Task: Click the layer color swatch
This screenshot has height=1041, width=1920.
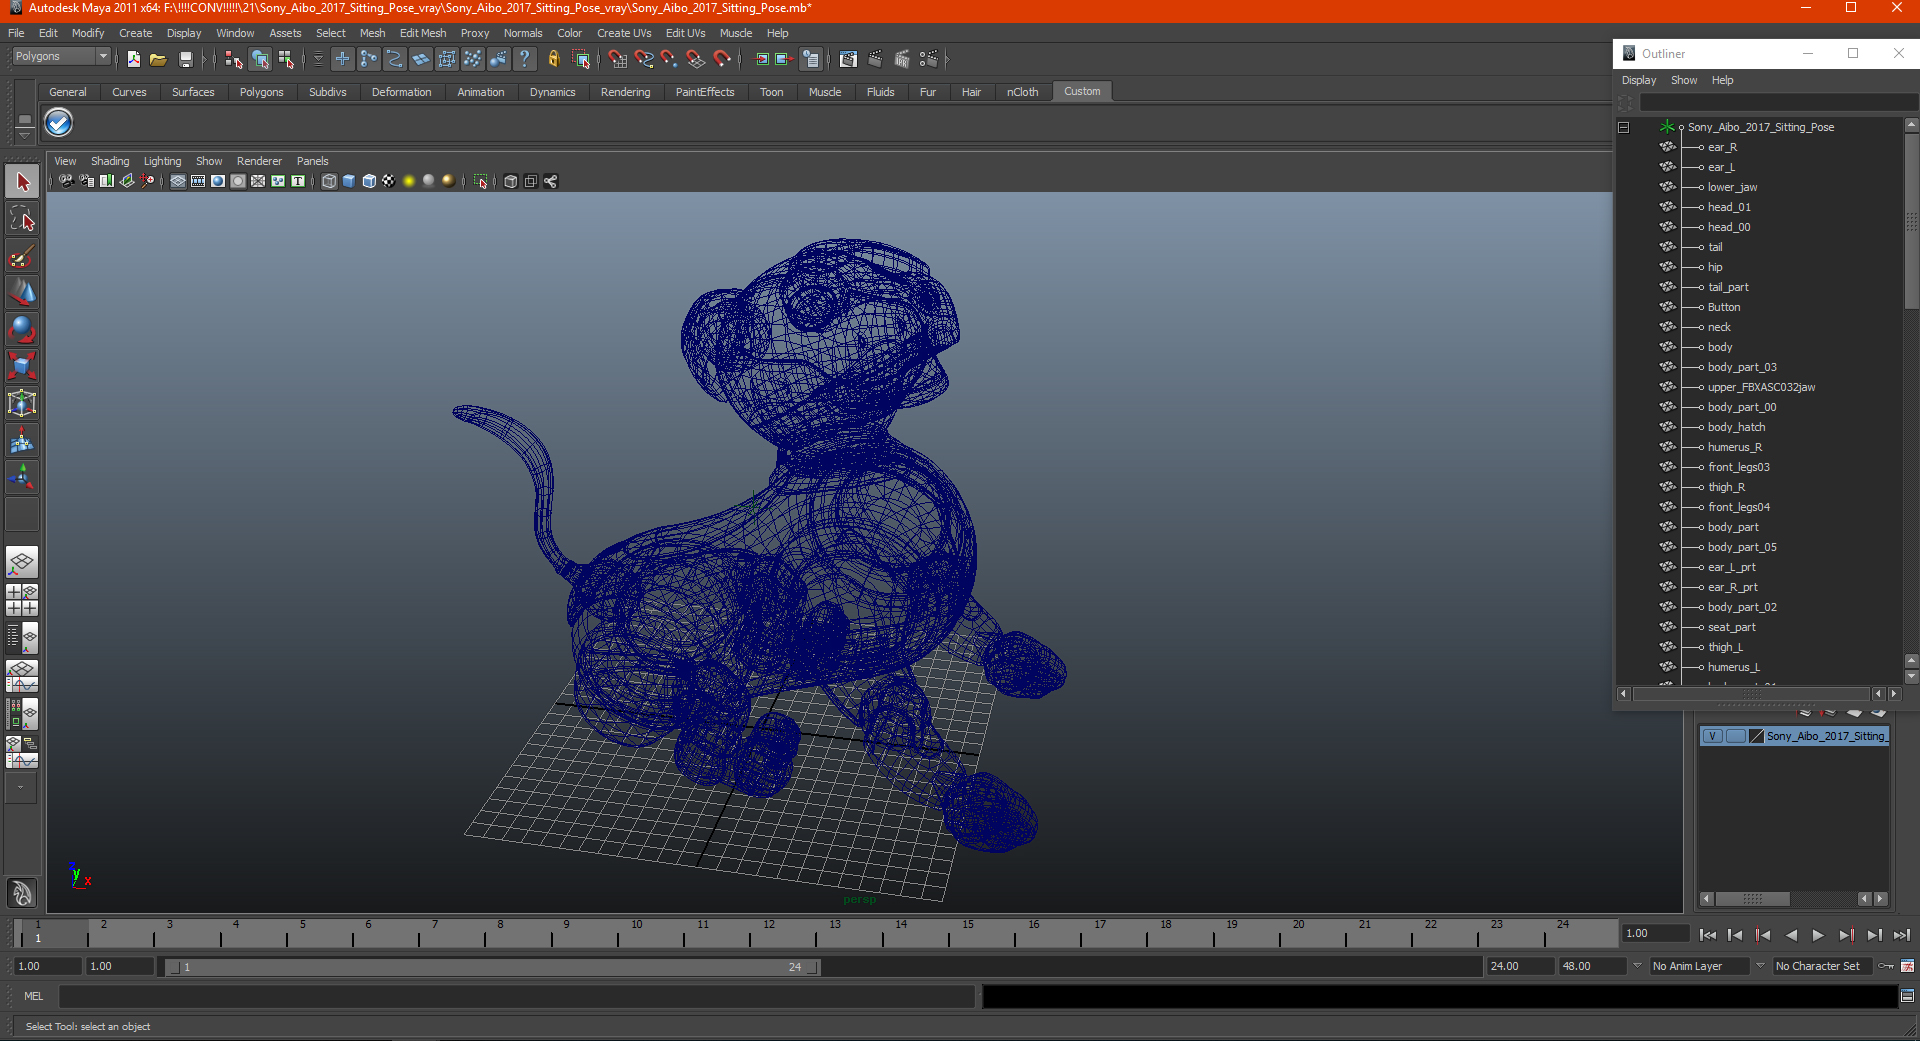Action: pos(1756,736)
